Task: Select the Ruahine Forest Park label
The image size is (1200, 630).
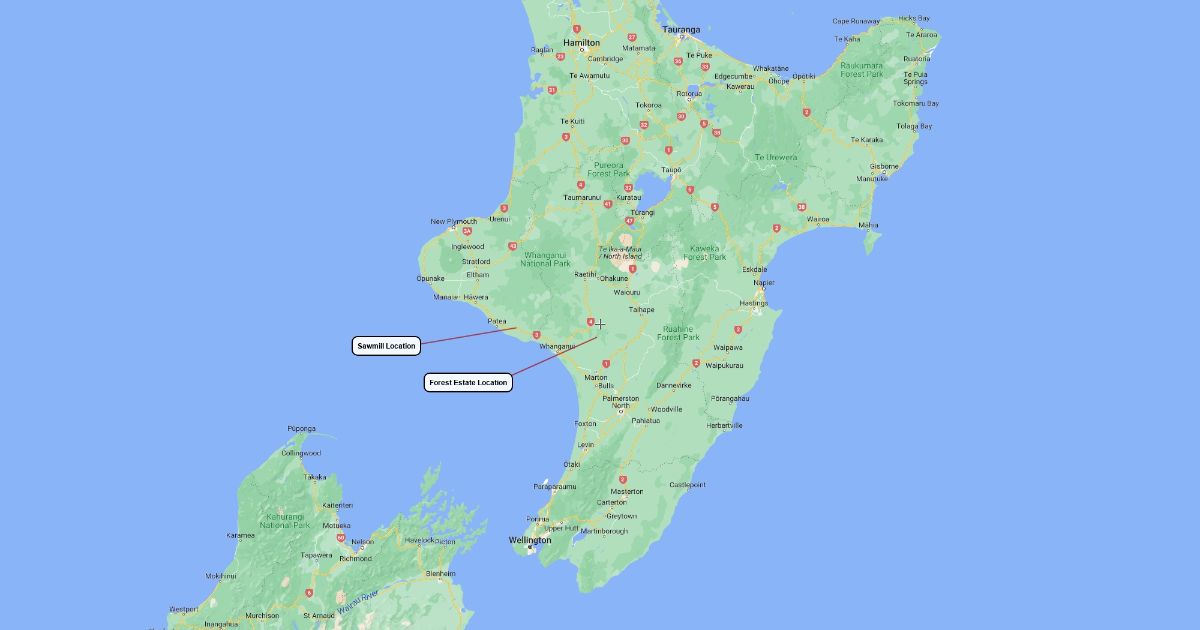Action: 678,333
